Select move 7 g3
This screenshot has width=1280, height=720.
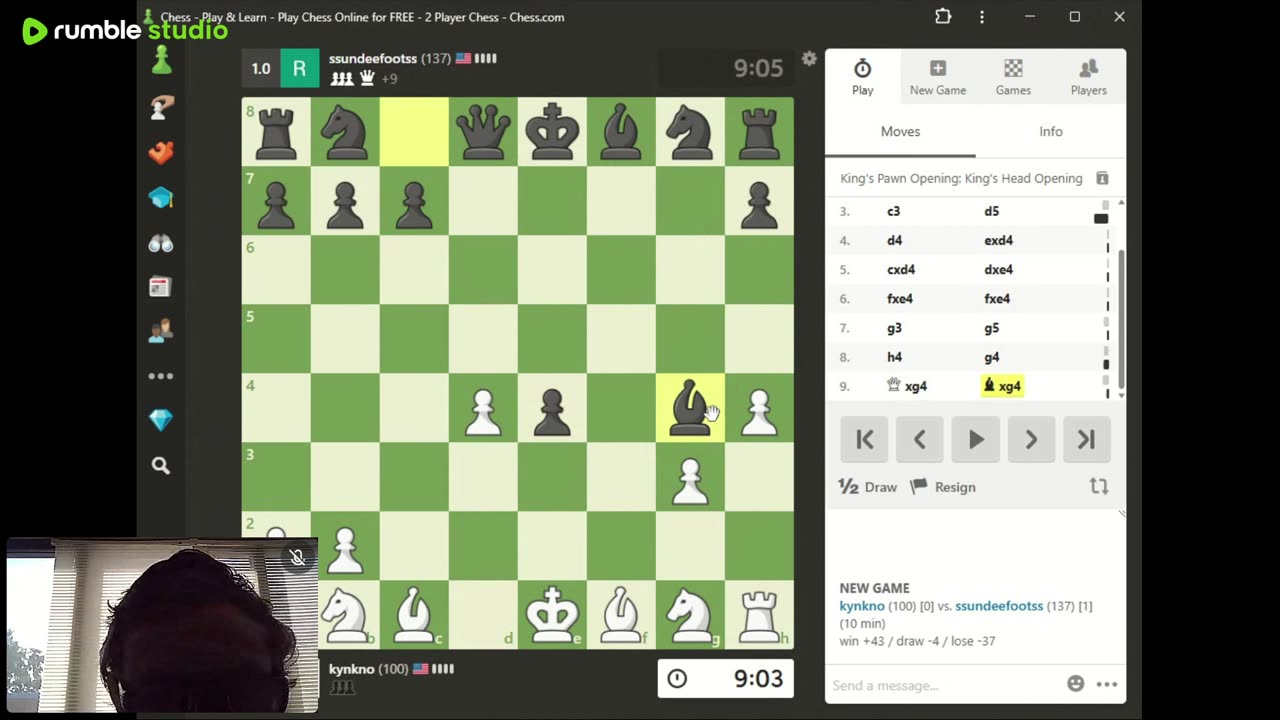coord(894,328)
